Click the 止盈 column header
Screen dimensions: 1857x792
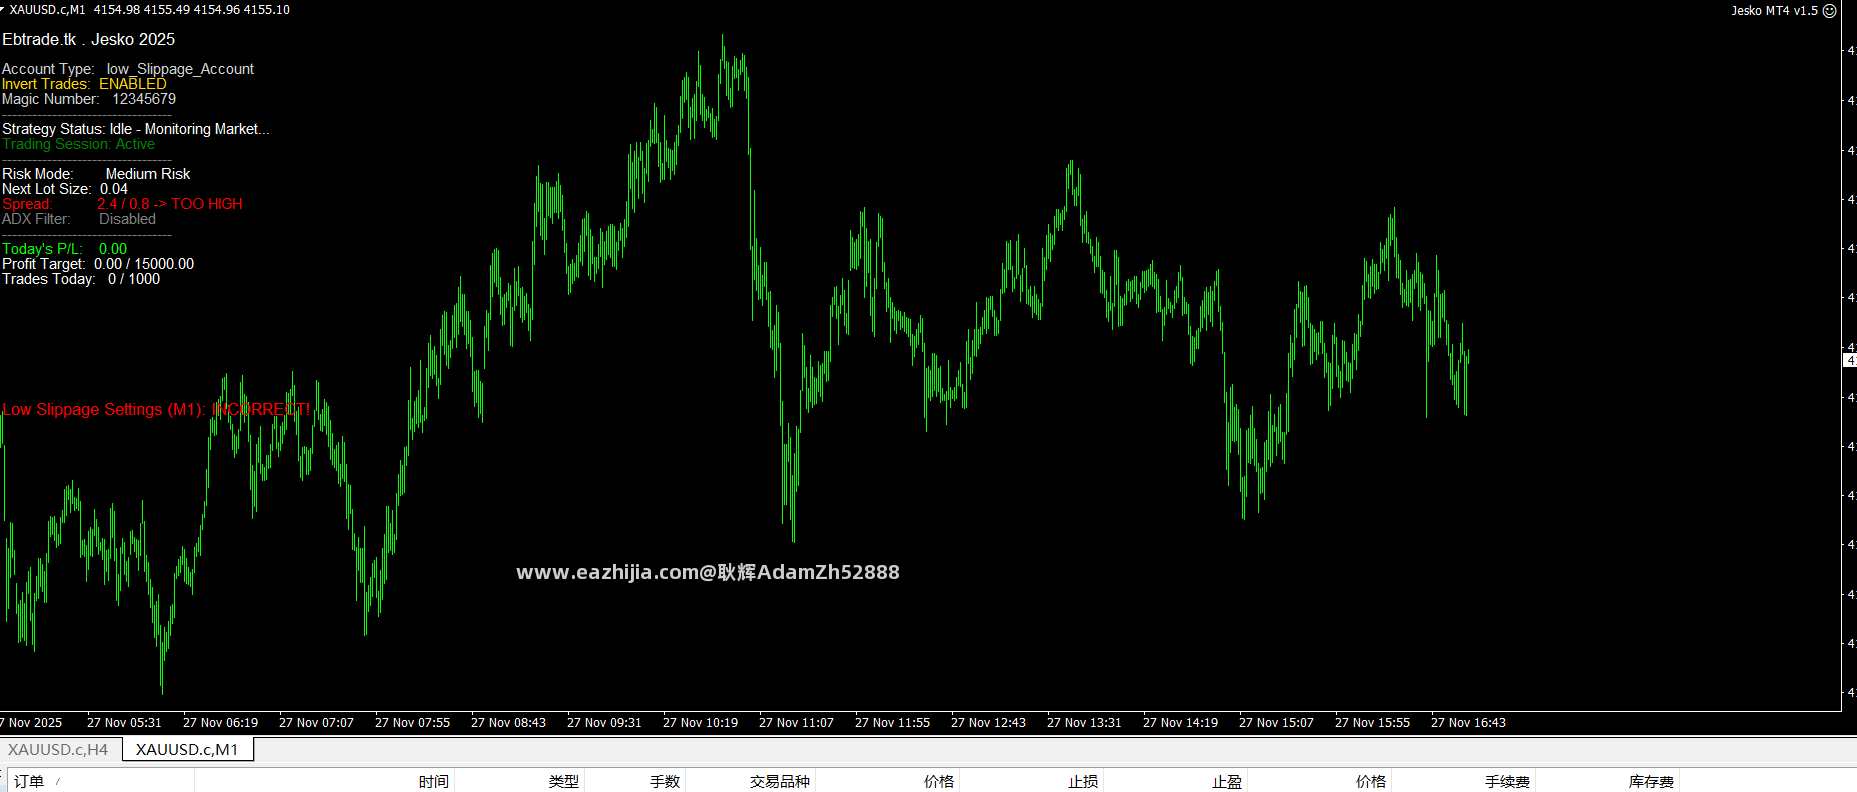pyautogui.click(x=1227, y=781)
